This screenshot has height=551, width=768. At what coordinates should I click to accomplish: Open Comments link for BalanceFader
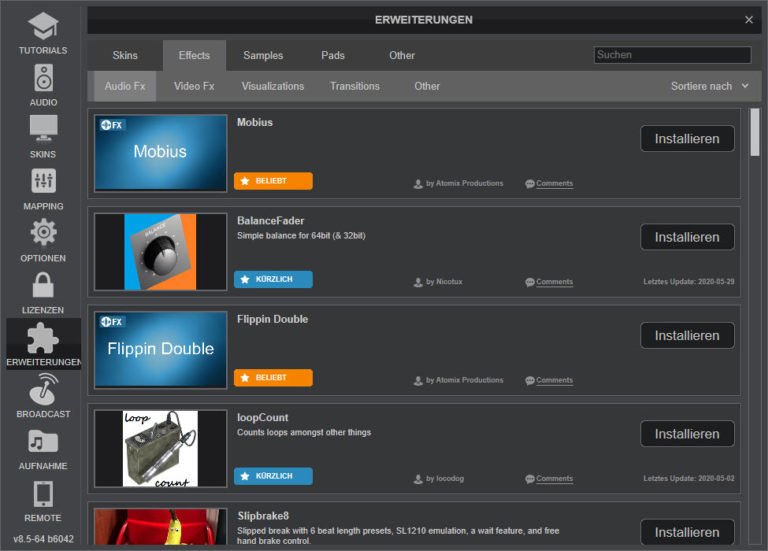pos(554,282)
